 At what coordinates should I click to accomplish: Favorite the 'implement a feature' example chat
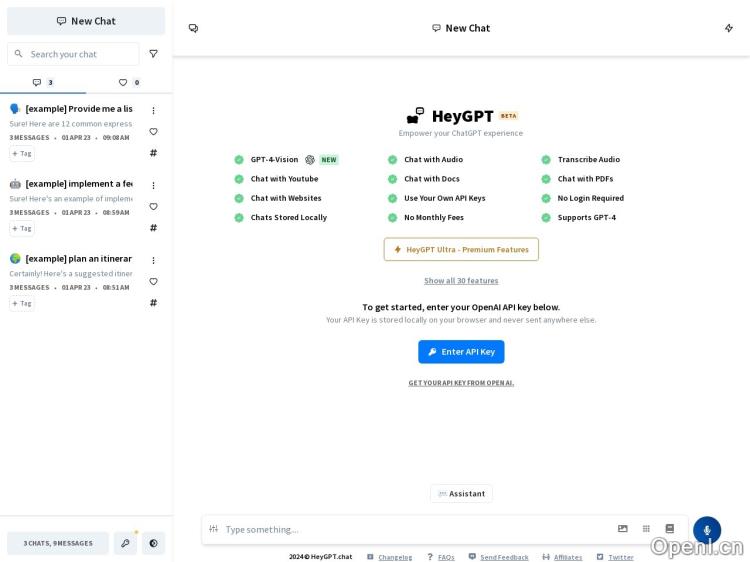pyautogui.click(x=153, y=207)
